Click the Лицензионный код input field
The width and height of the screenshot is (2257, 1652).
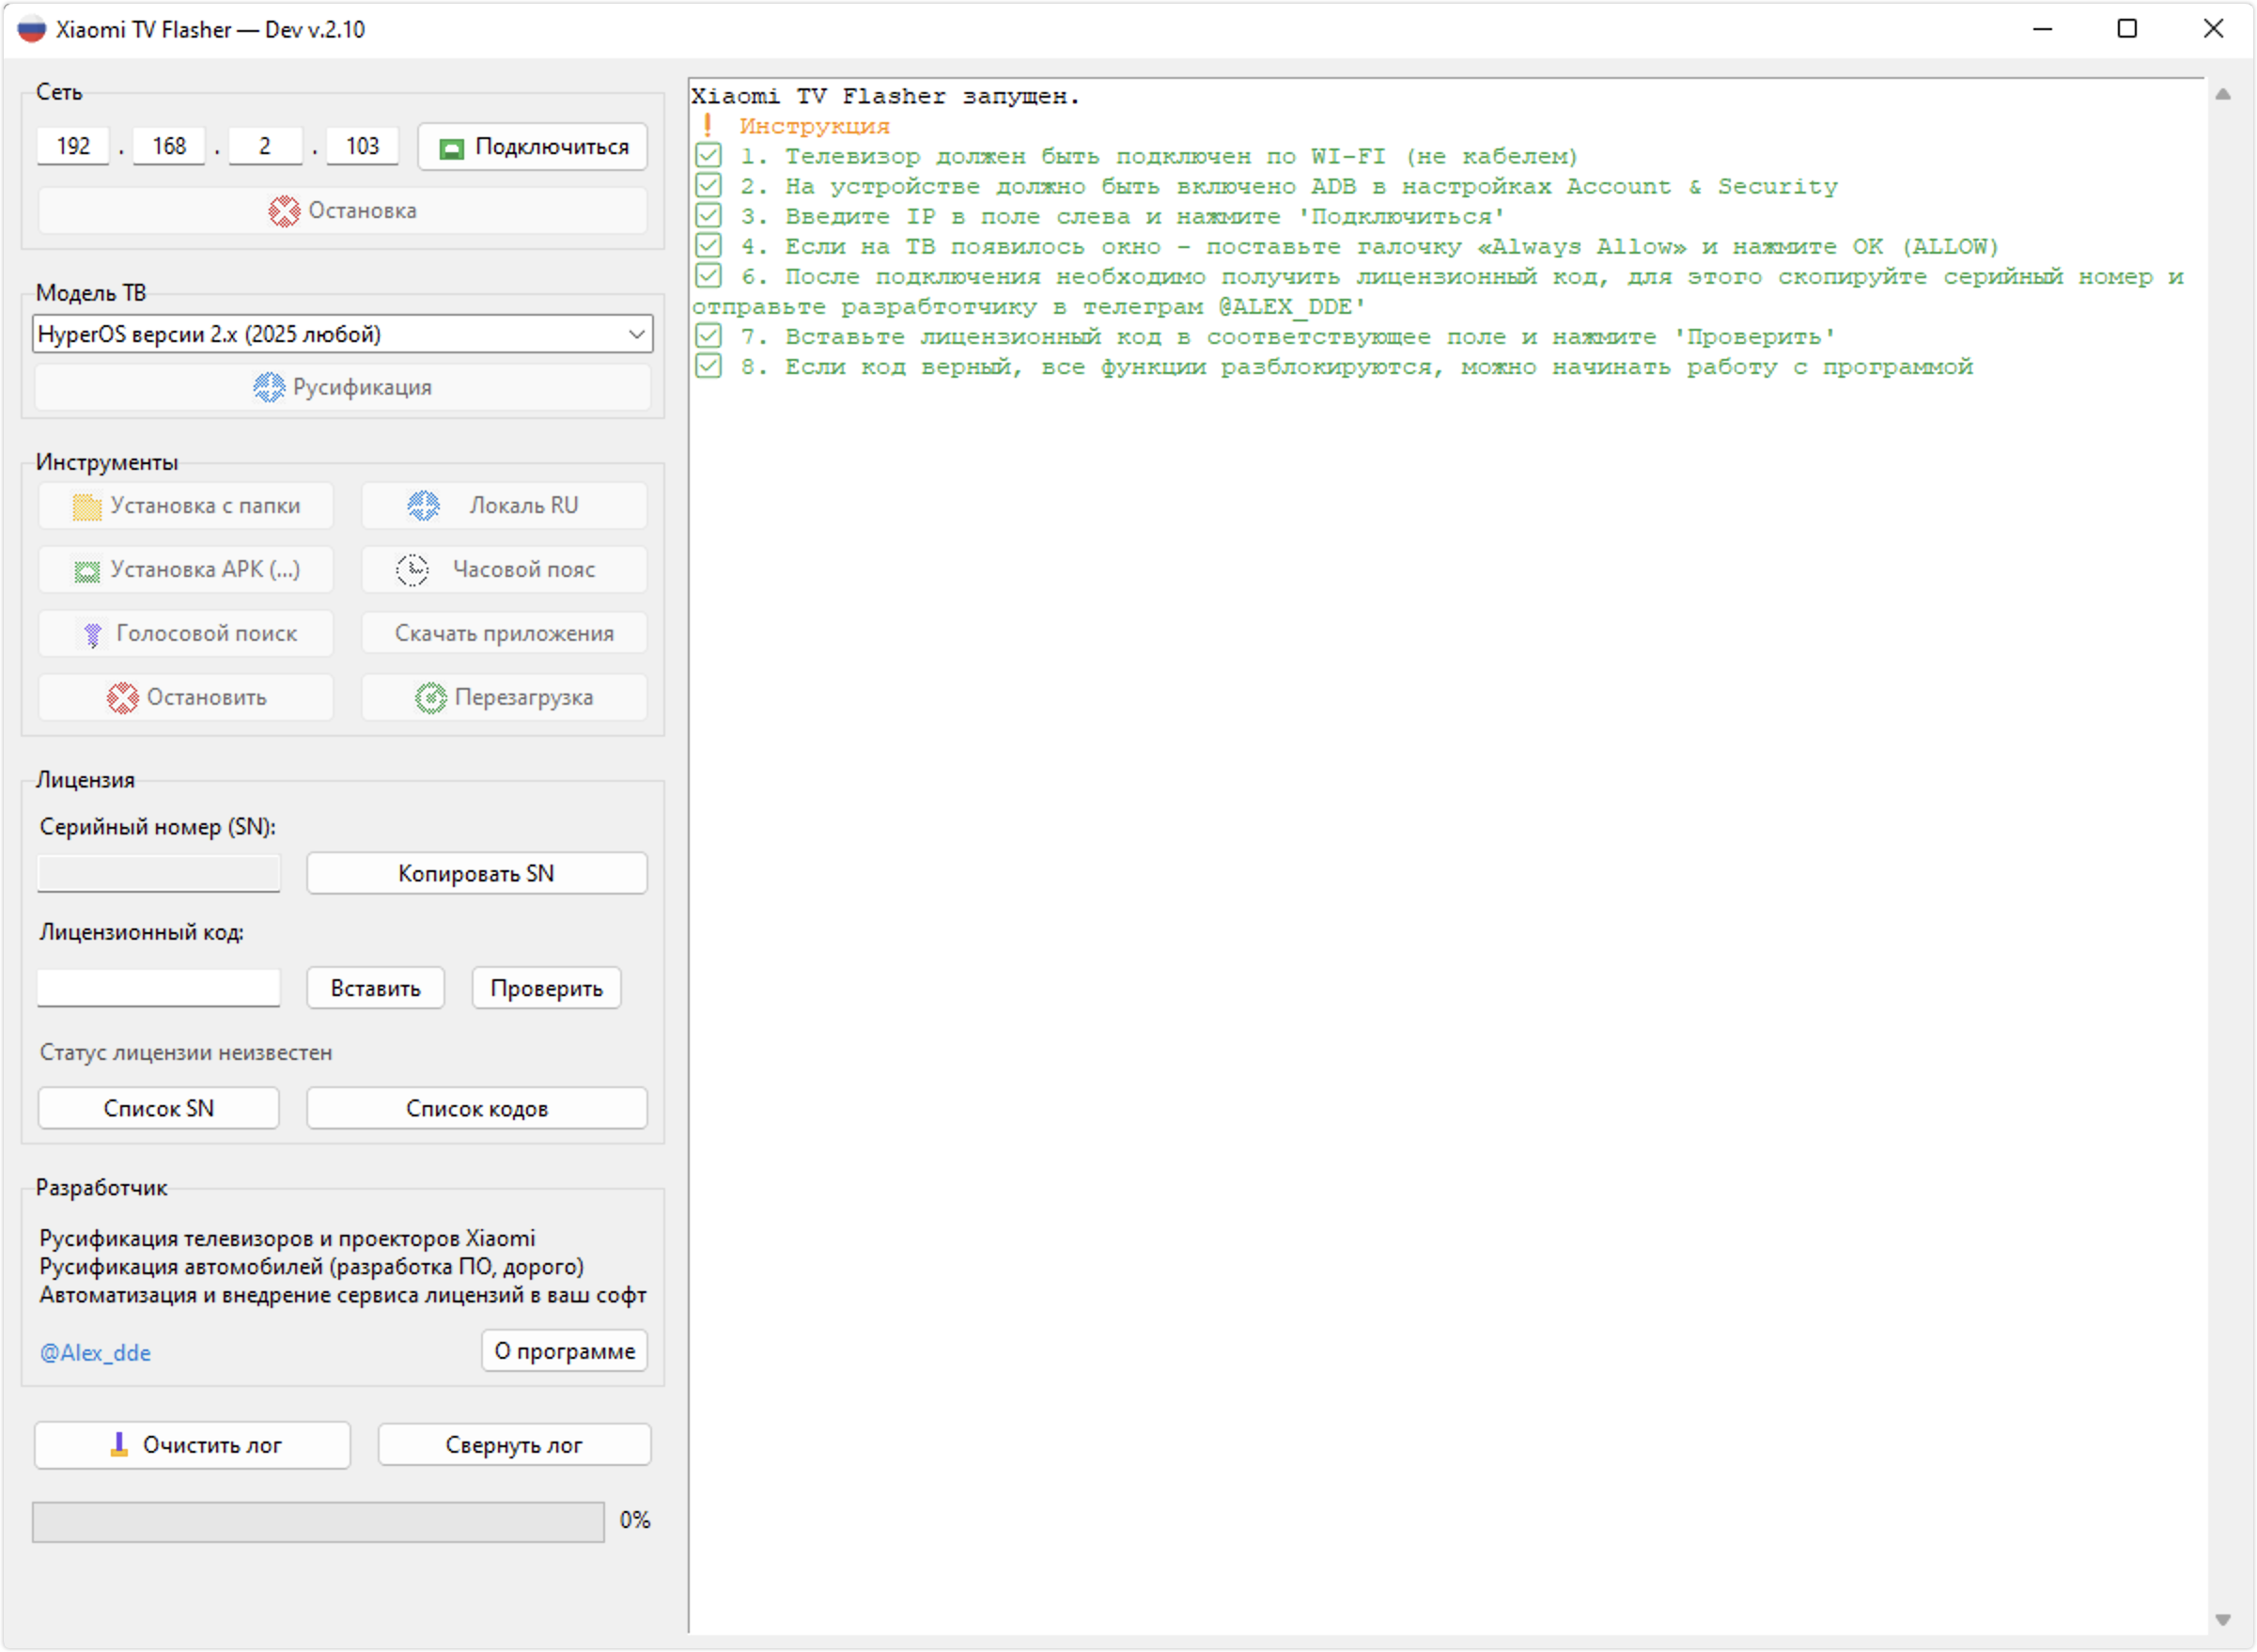click(x=159, y=988)
